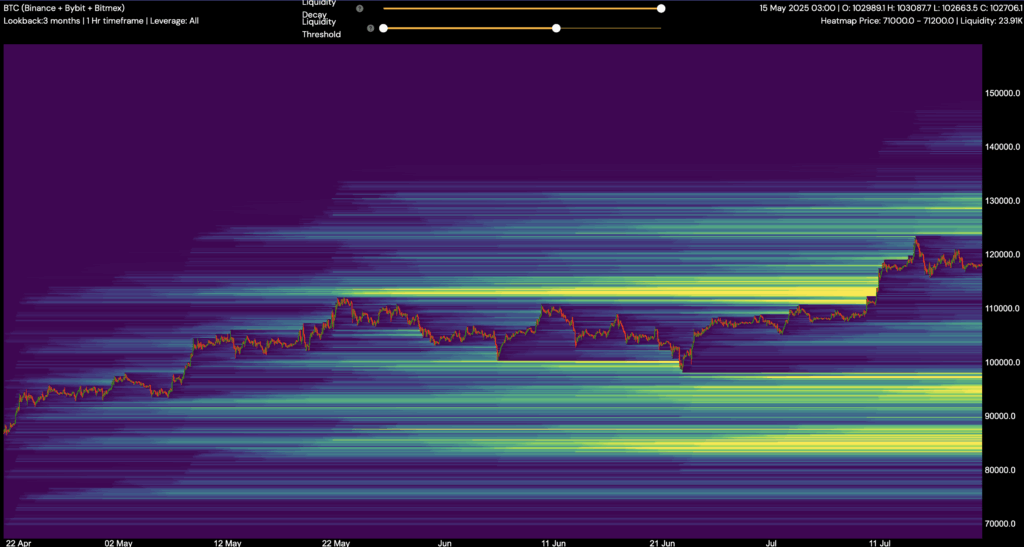Image resolution: width=1024 pixels, height=547 pixels.
Task: Click the 140000.0 price axis label
Action: click(1002, 147)
